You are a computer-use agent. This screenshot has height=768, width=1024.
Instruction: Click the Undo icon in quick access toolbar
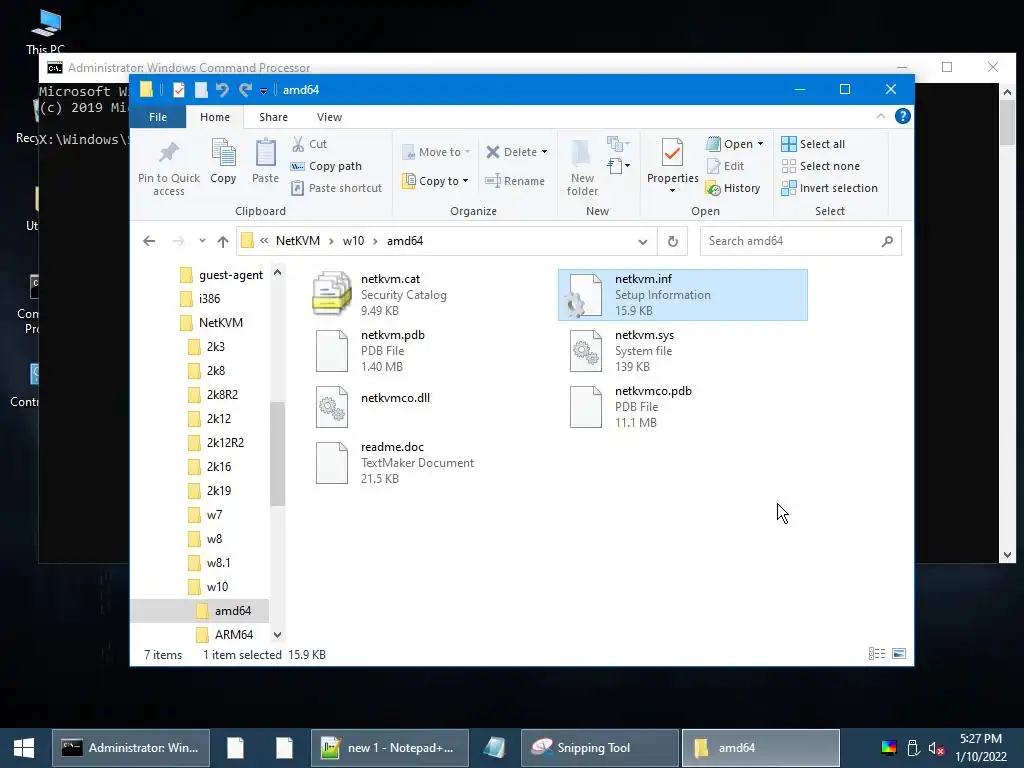(222, 90)
